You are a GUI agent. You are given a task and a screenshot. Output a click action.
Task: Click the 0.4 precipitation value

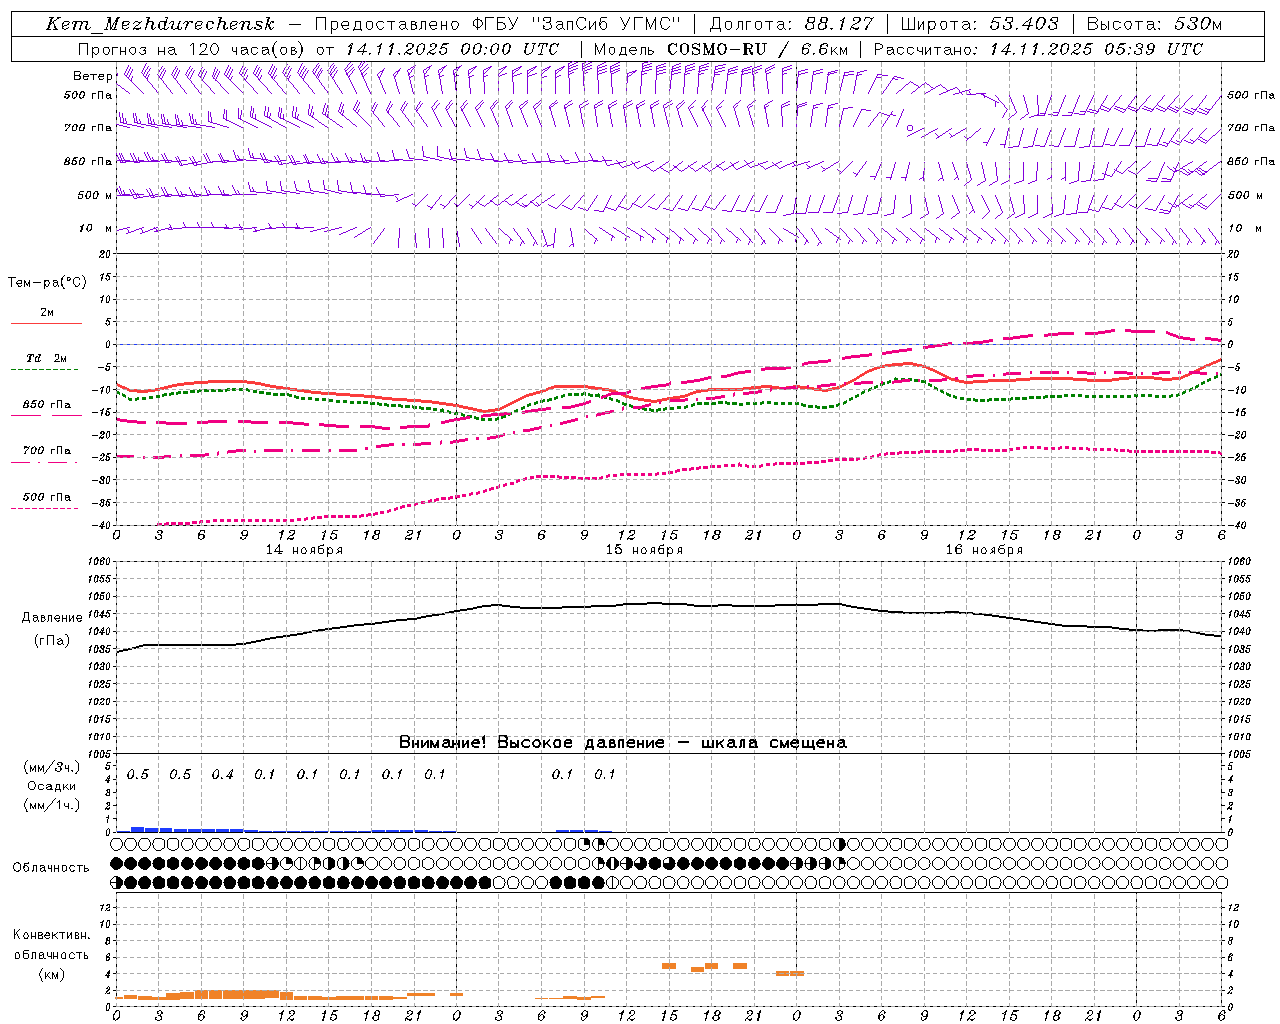223,775
